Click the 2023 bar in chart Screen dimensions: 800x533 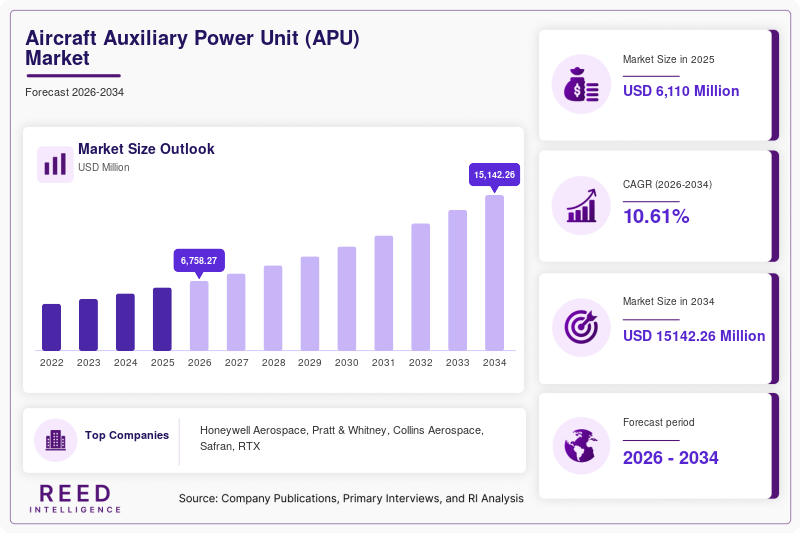[x=88, y=325]
